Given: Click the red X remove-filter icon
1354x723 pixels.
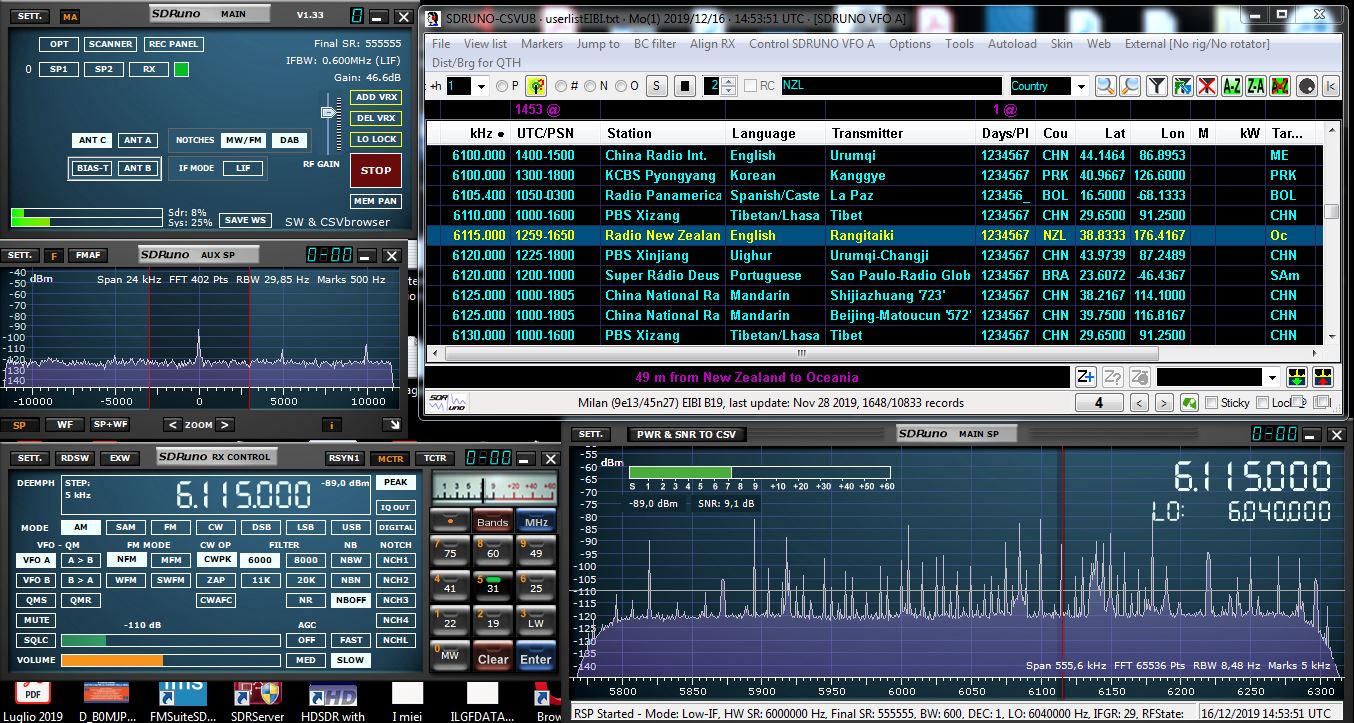Looking at the screenshot, I should tap(1207, 86).
